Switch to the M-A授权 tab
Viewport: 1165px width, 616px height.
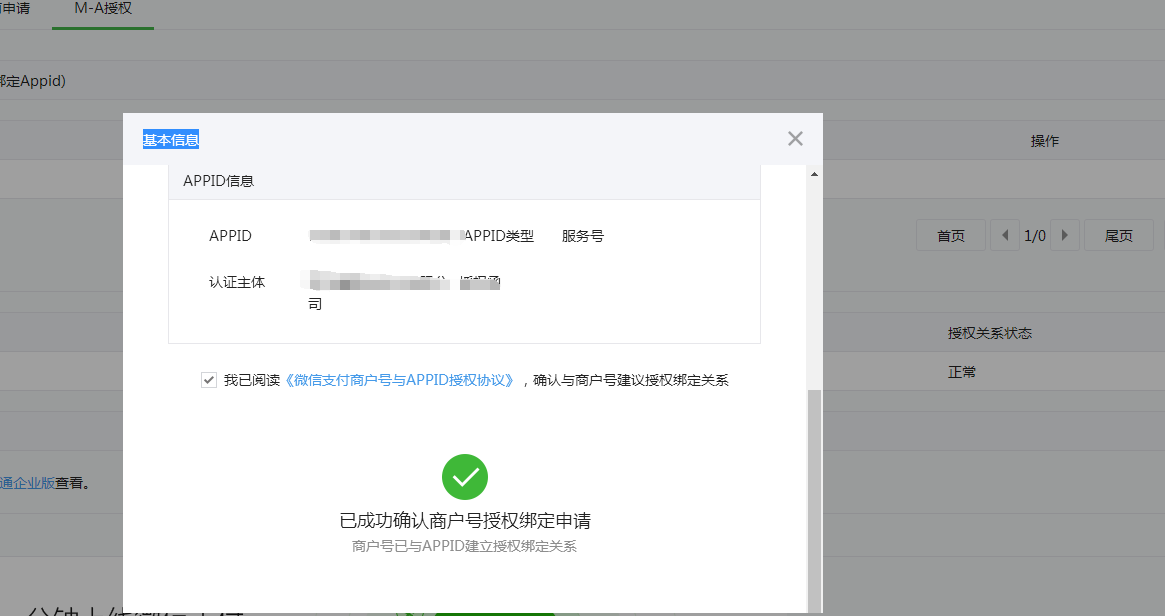[103, 7]
